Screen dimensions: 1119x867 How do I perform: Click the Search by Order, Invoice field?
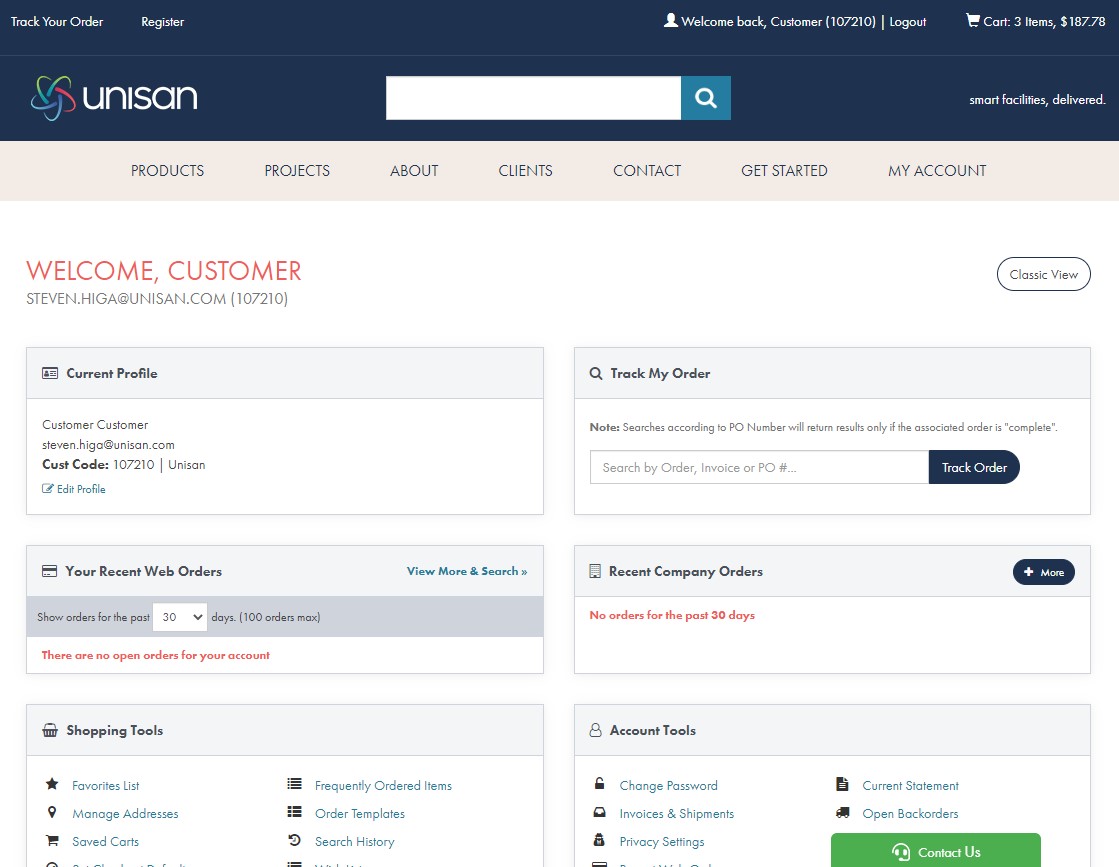coord(759,467)
